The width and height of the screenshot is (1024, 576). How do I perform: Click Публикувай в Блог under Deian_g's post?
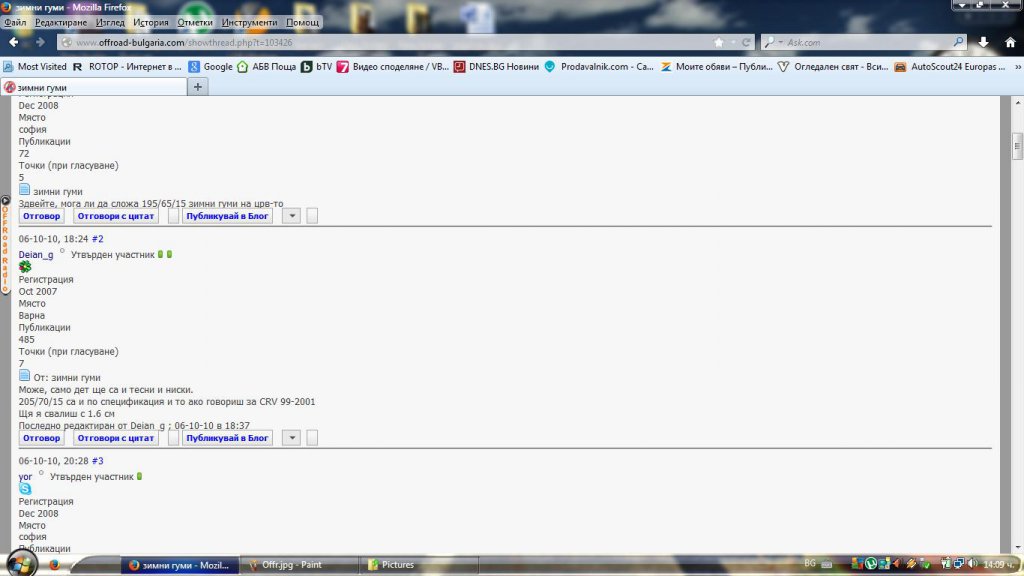pyautogui.click(x=227, y=438)
